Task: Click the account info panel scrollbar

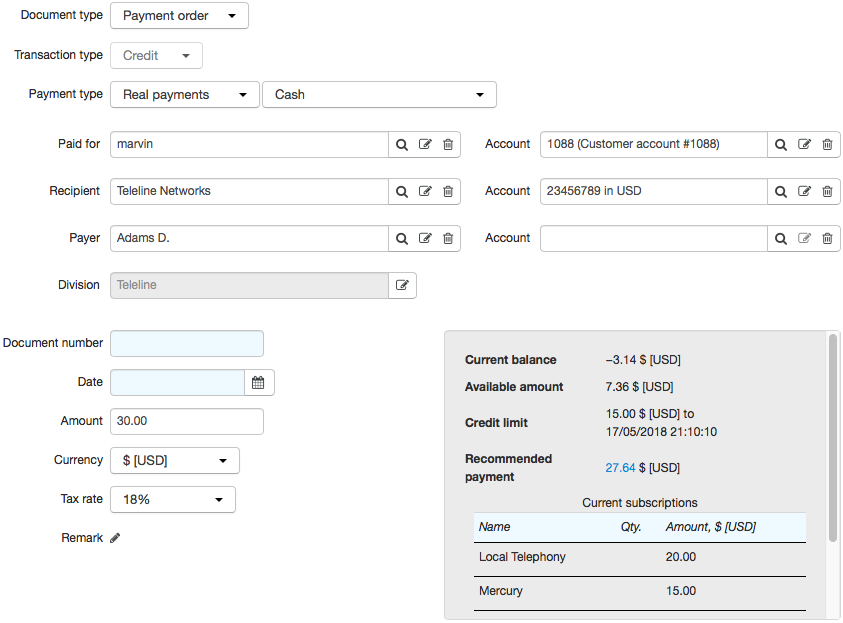Action: (833, 438)
